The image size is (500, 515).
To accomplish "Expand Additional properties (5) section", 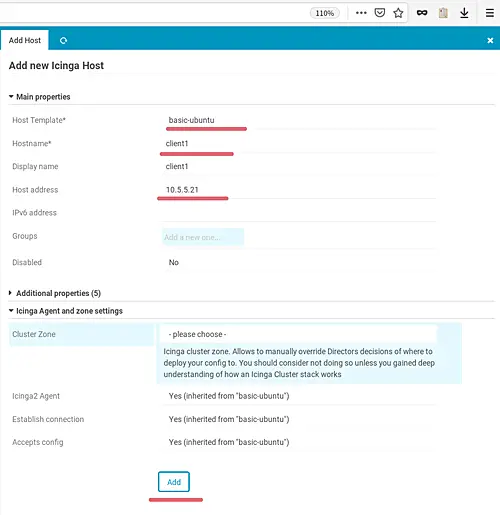I will click(55, 293).
